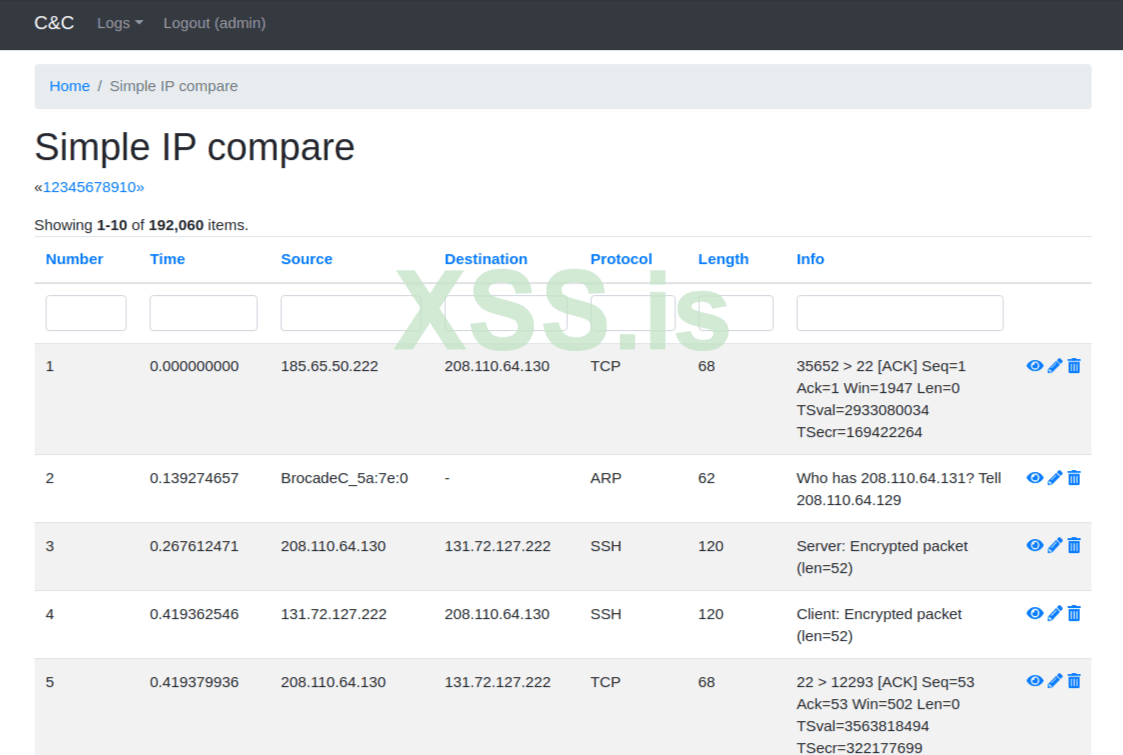View the ARP packet row 2

tap(1035, 478)
